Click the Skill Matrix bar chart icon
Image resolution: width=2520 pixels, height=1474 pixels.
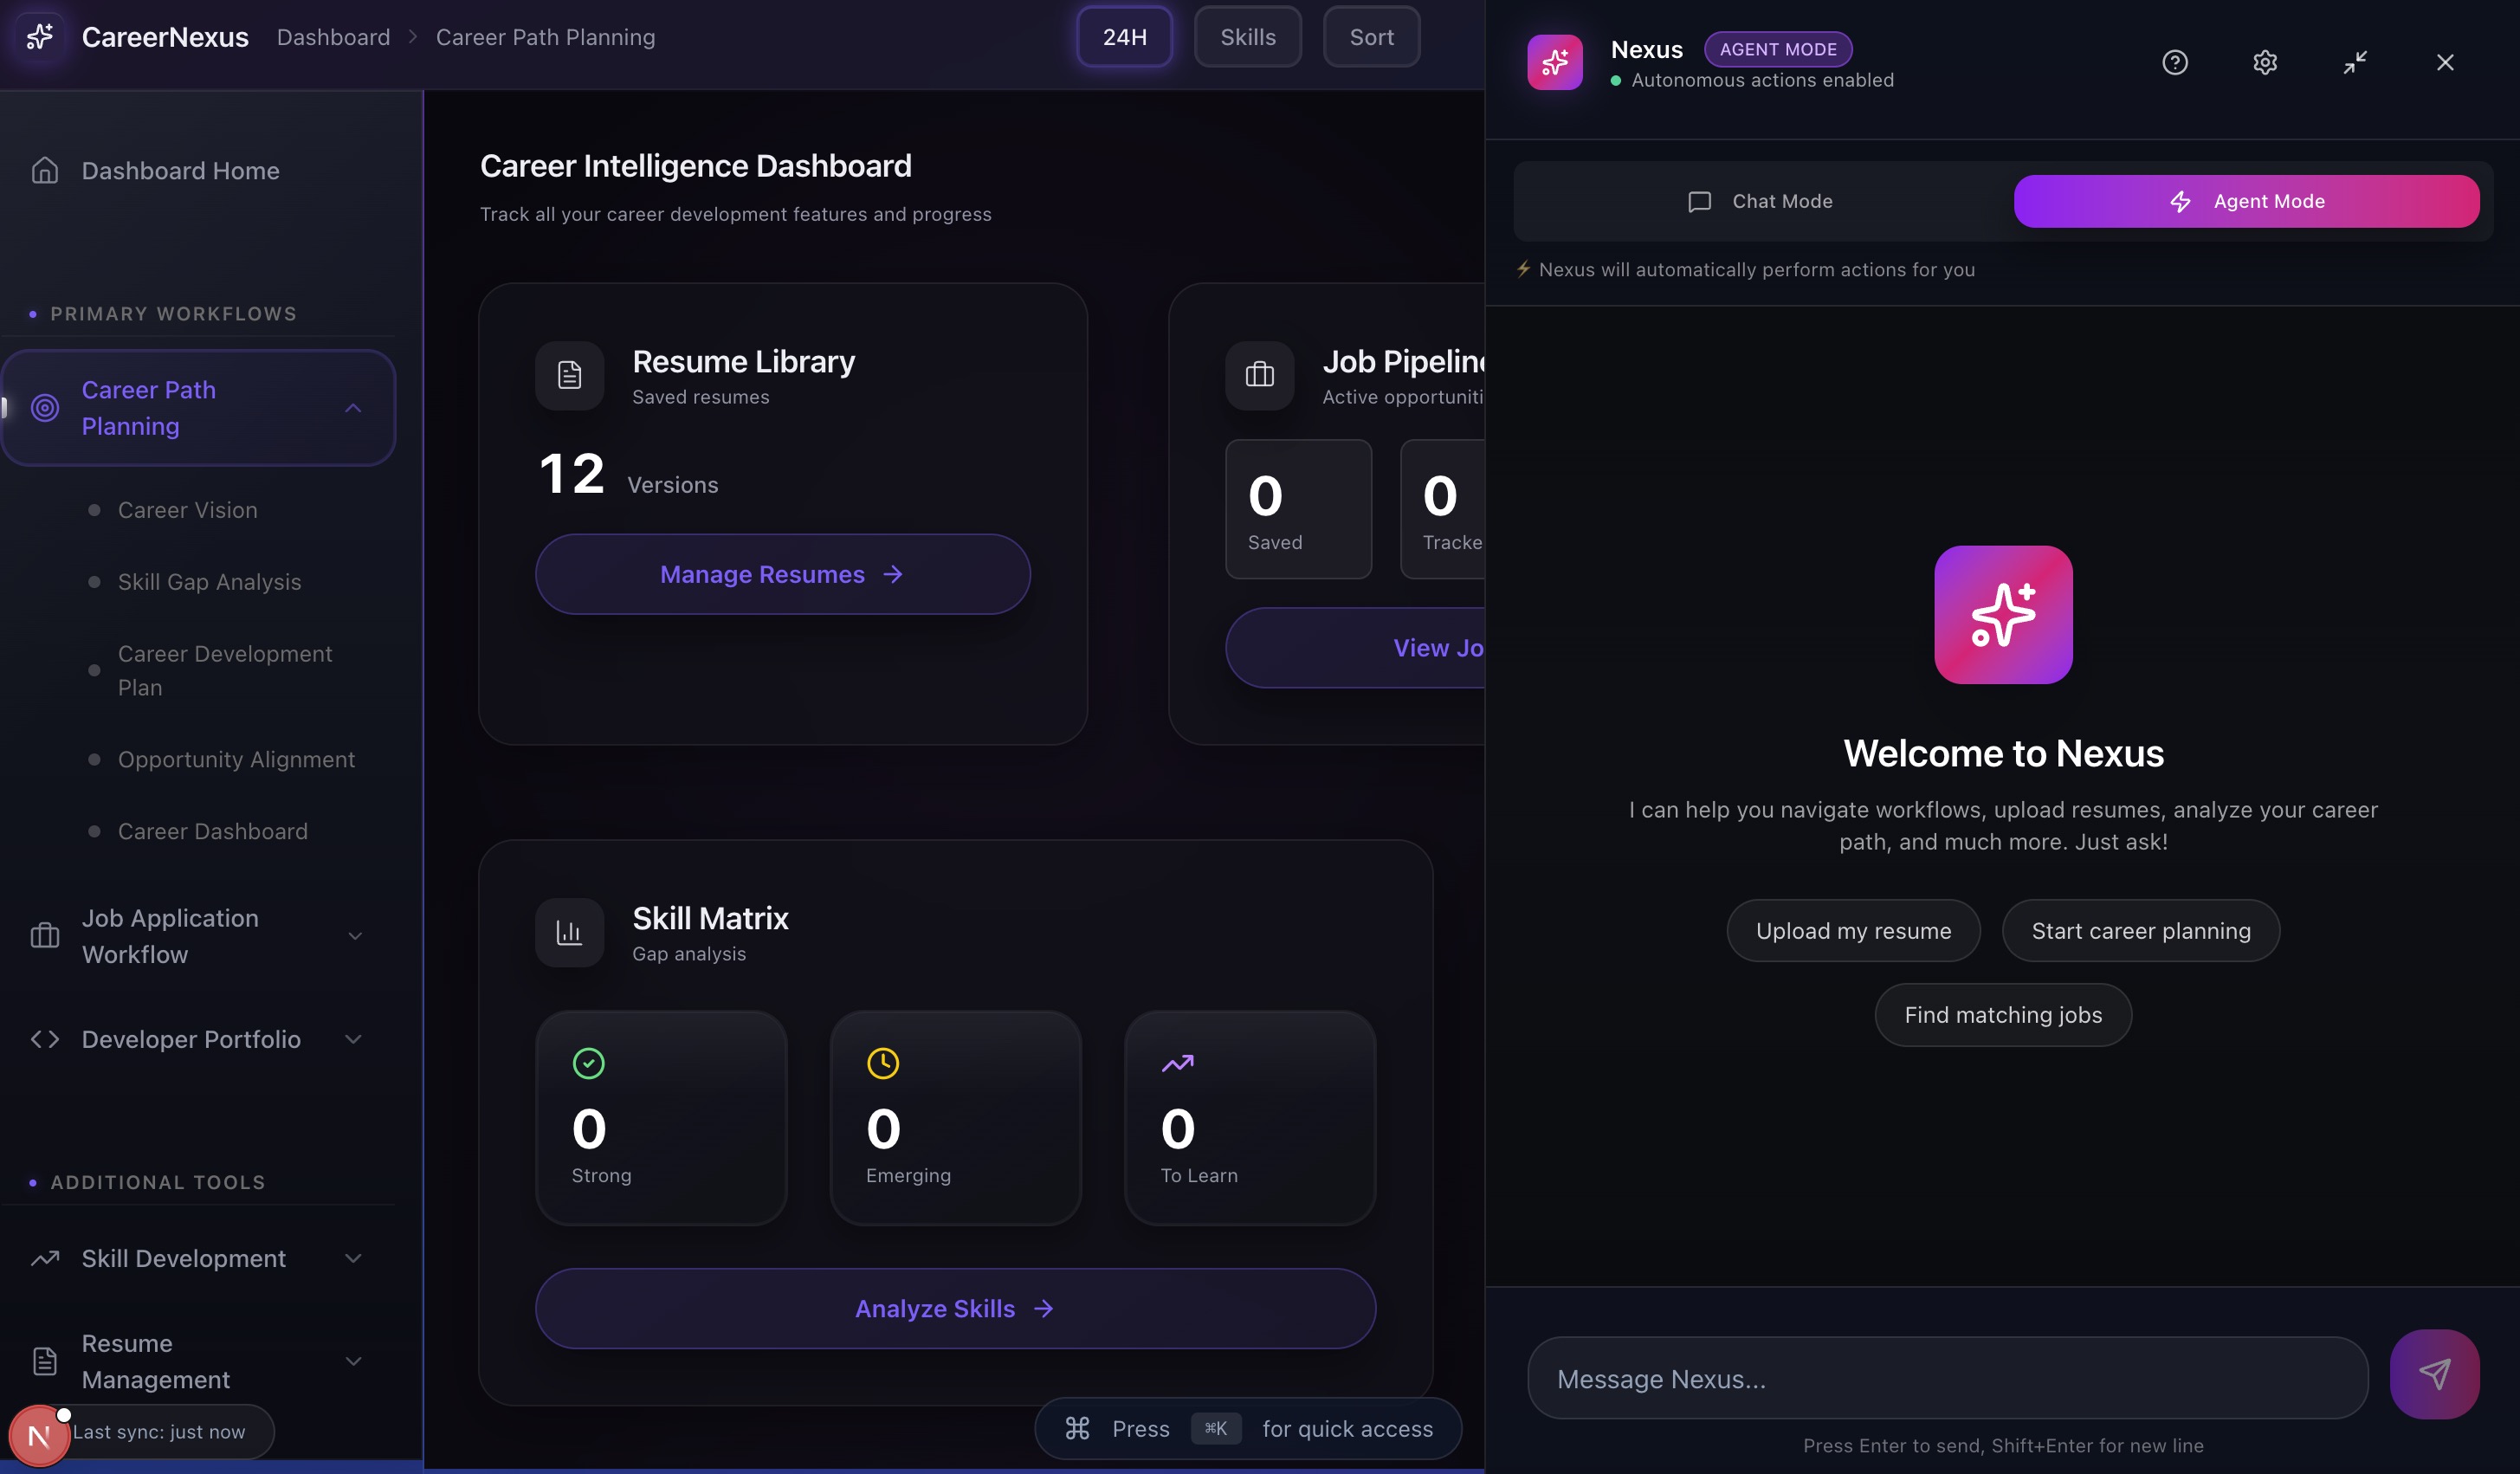coord(569,933)
